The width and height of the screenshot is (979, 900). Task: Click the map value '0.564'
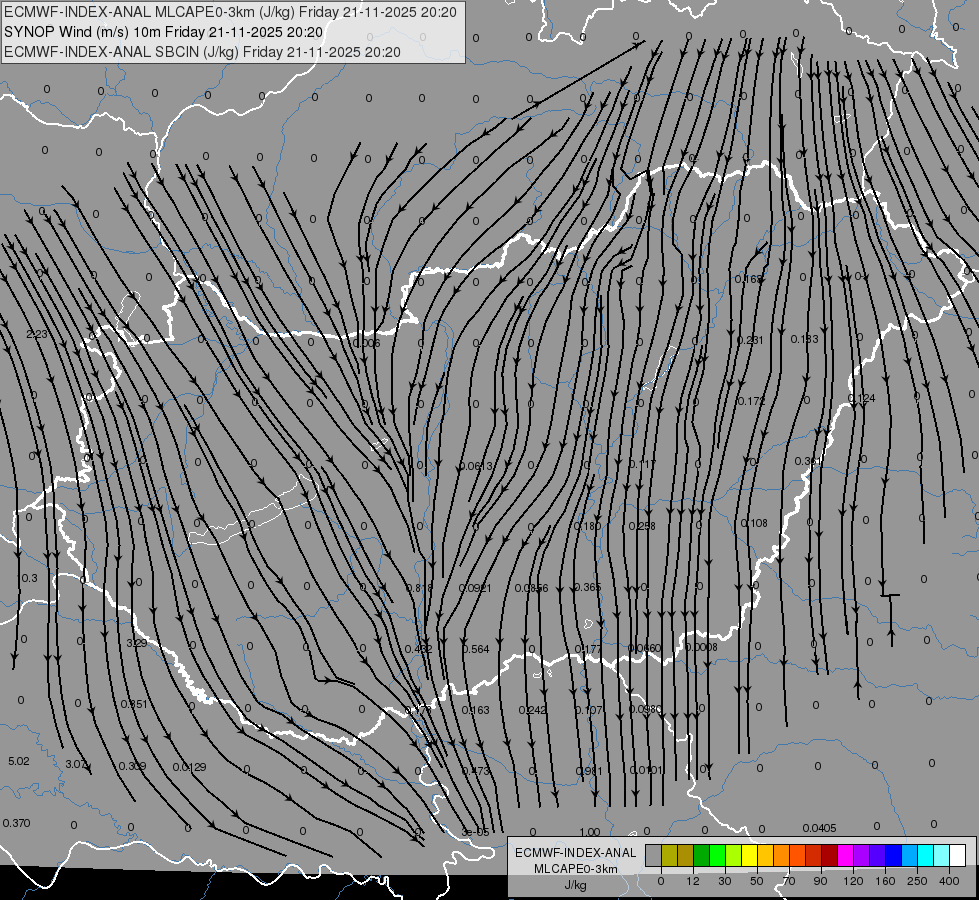(x=476, y=650)
